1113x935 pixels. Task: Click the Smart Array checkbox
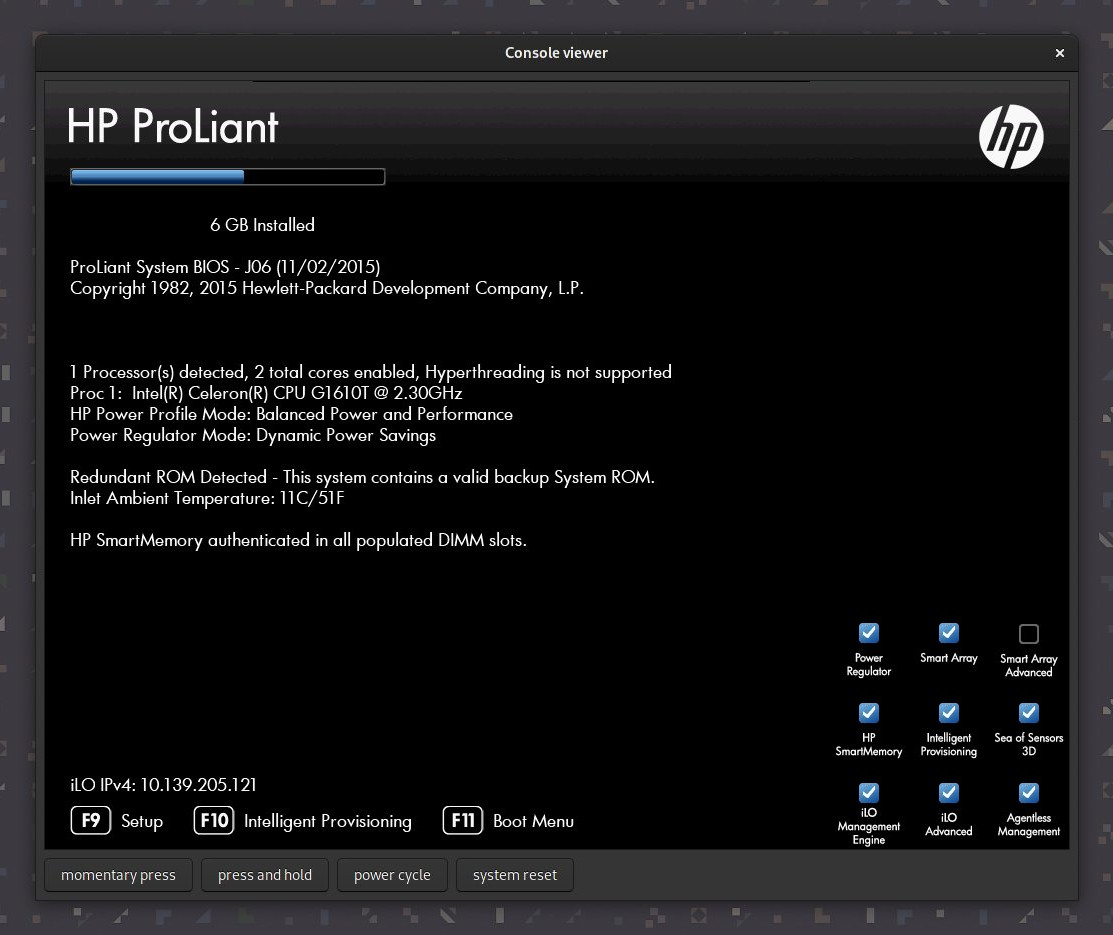(x=949, y=633)
